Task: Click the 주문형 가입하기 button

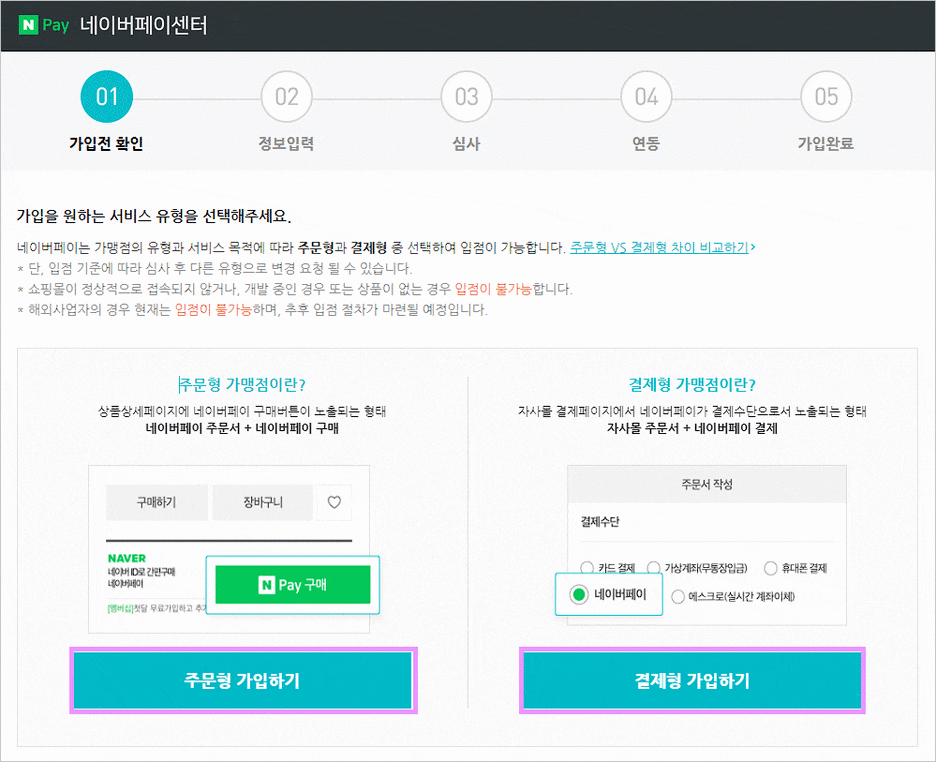Action: point(243,680)
